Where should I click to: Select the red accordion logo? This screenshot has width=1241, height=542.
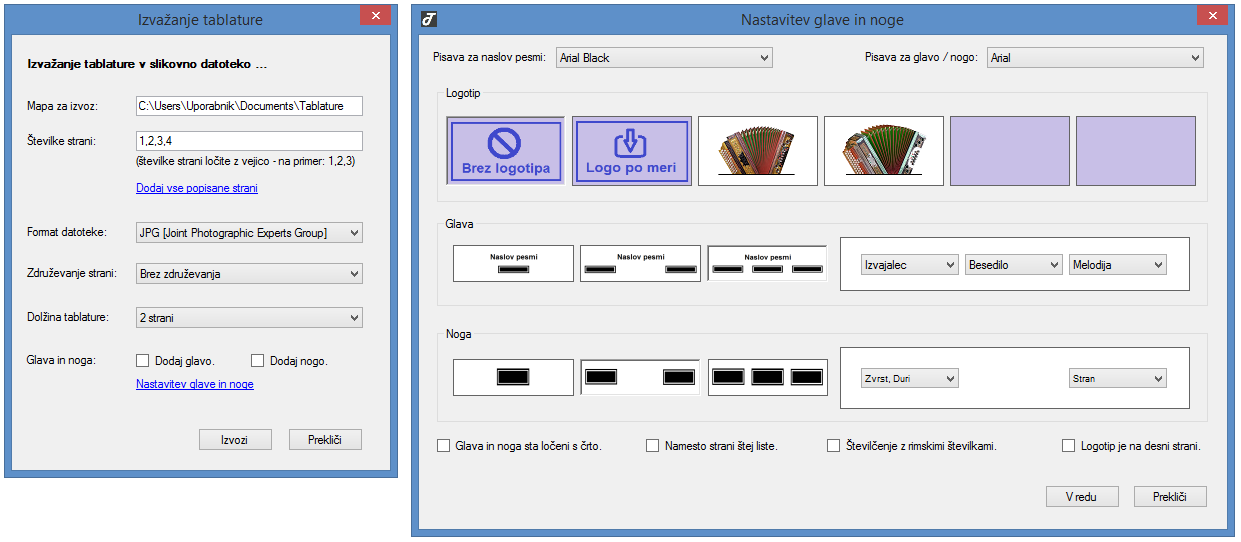tap(757, 151)
